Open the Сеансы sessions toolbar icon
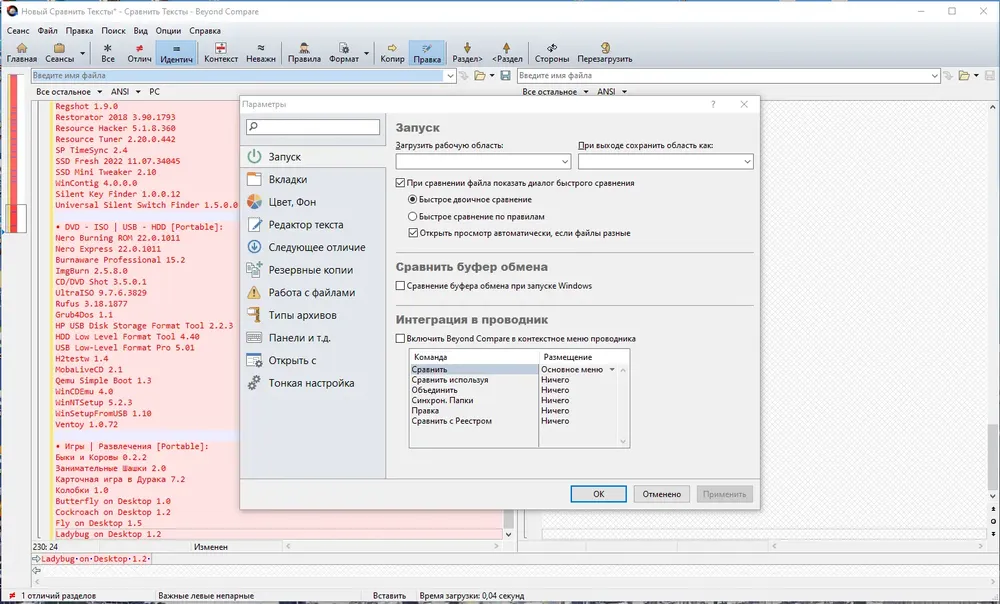 [59, 53]
